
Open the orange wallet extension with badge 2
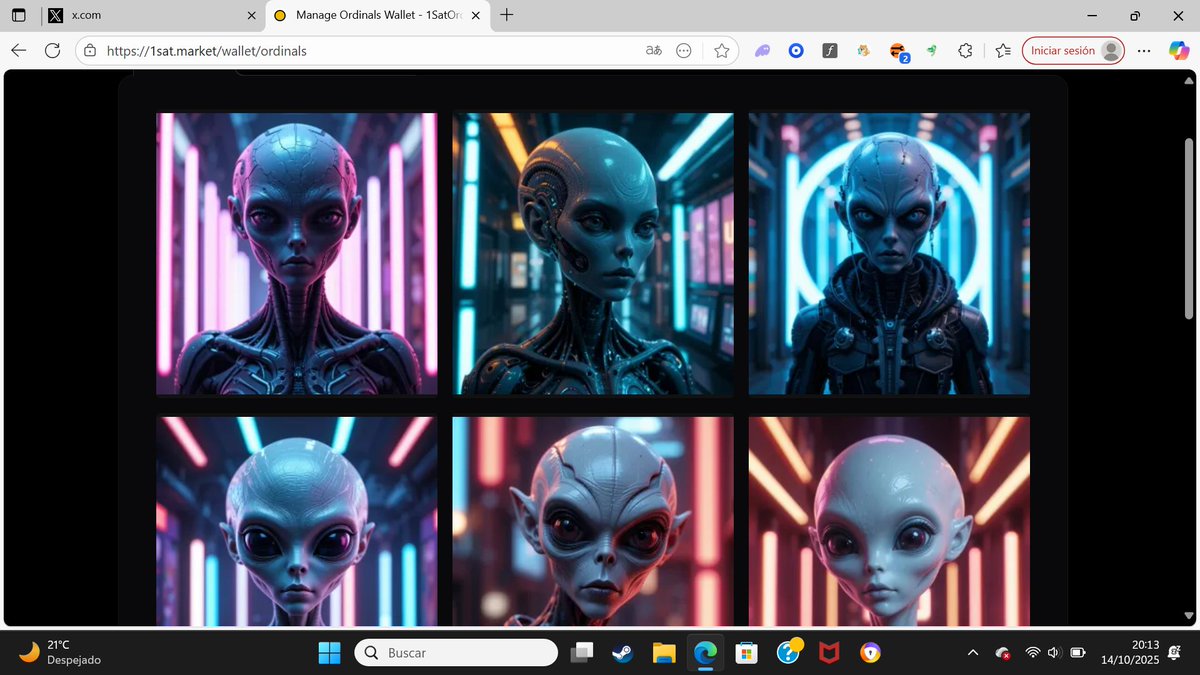pyautogui.click(x=898, y=50)
